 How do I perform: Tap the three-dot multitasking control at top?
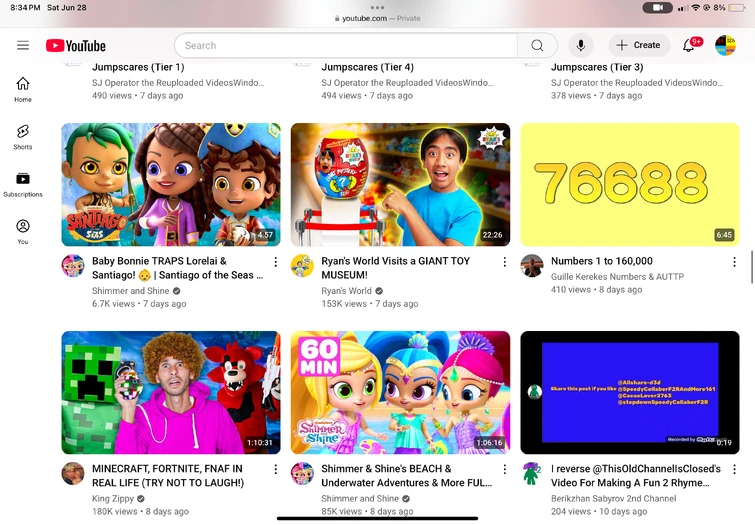[x=378, y=7]
